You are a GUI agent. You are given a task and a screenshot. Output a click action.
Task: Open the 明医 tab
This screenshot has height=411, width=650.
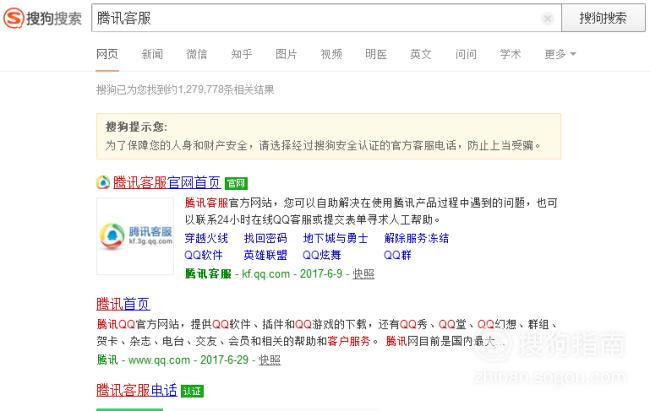376,54
